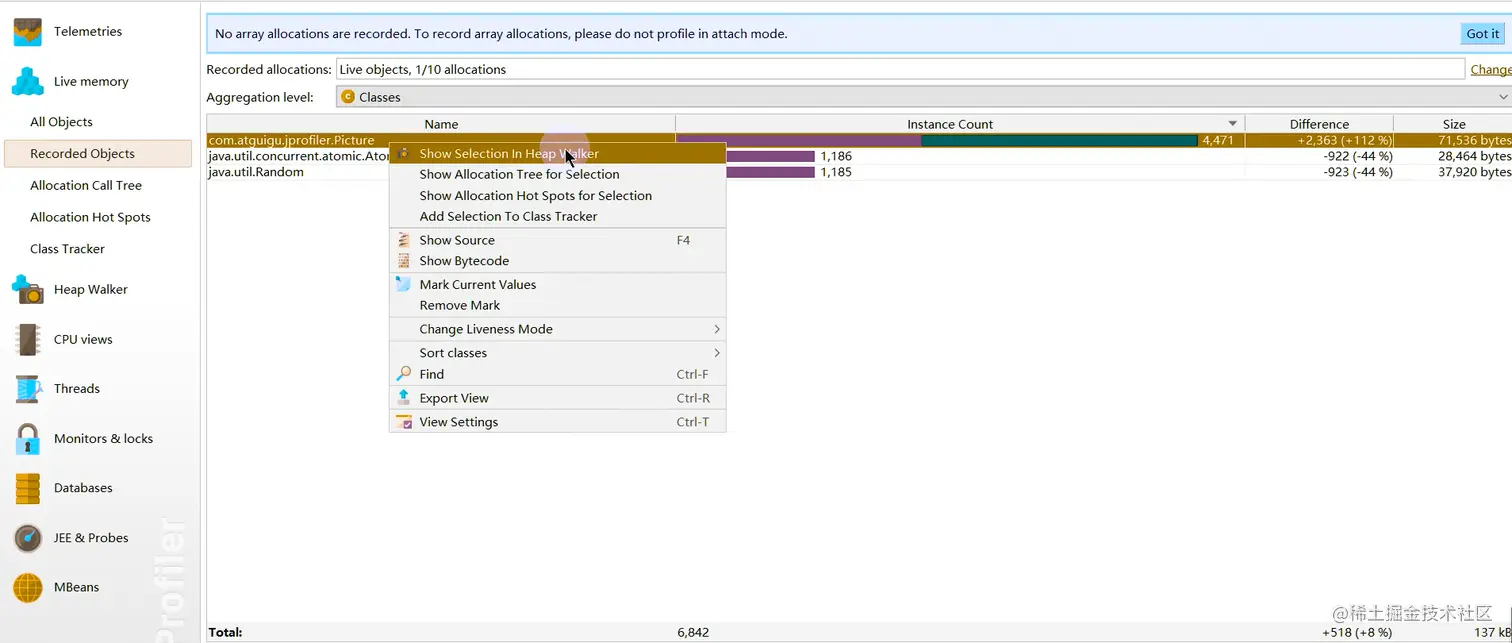Sort by the Name column header
Image resolution: width=1512 pixels, height=643 pixels.
[441, 124]
